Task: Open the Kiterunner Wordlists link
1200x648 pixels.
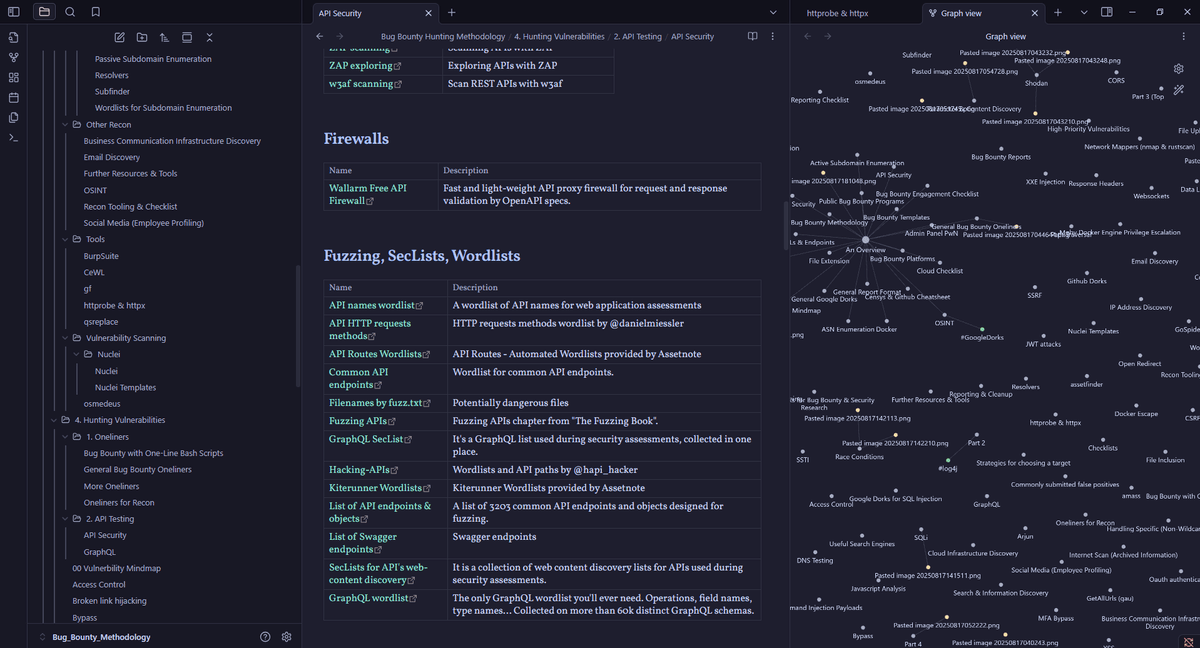Action: pos(375,488)
